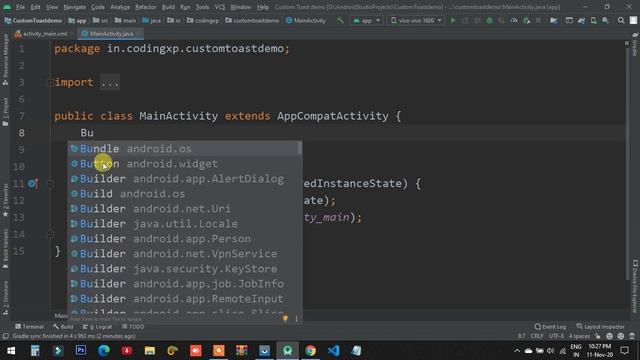Choose Button android.widget suggestion

(184, 164)
